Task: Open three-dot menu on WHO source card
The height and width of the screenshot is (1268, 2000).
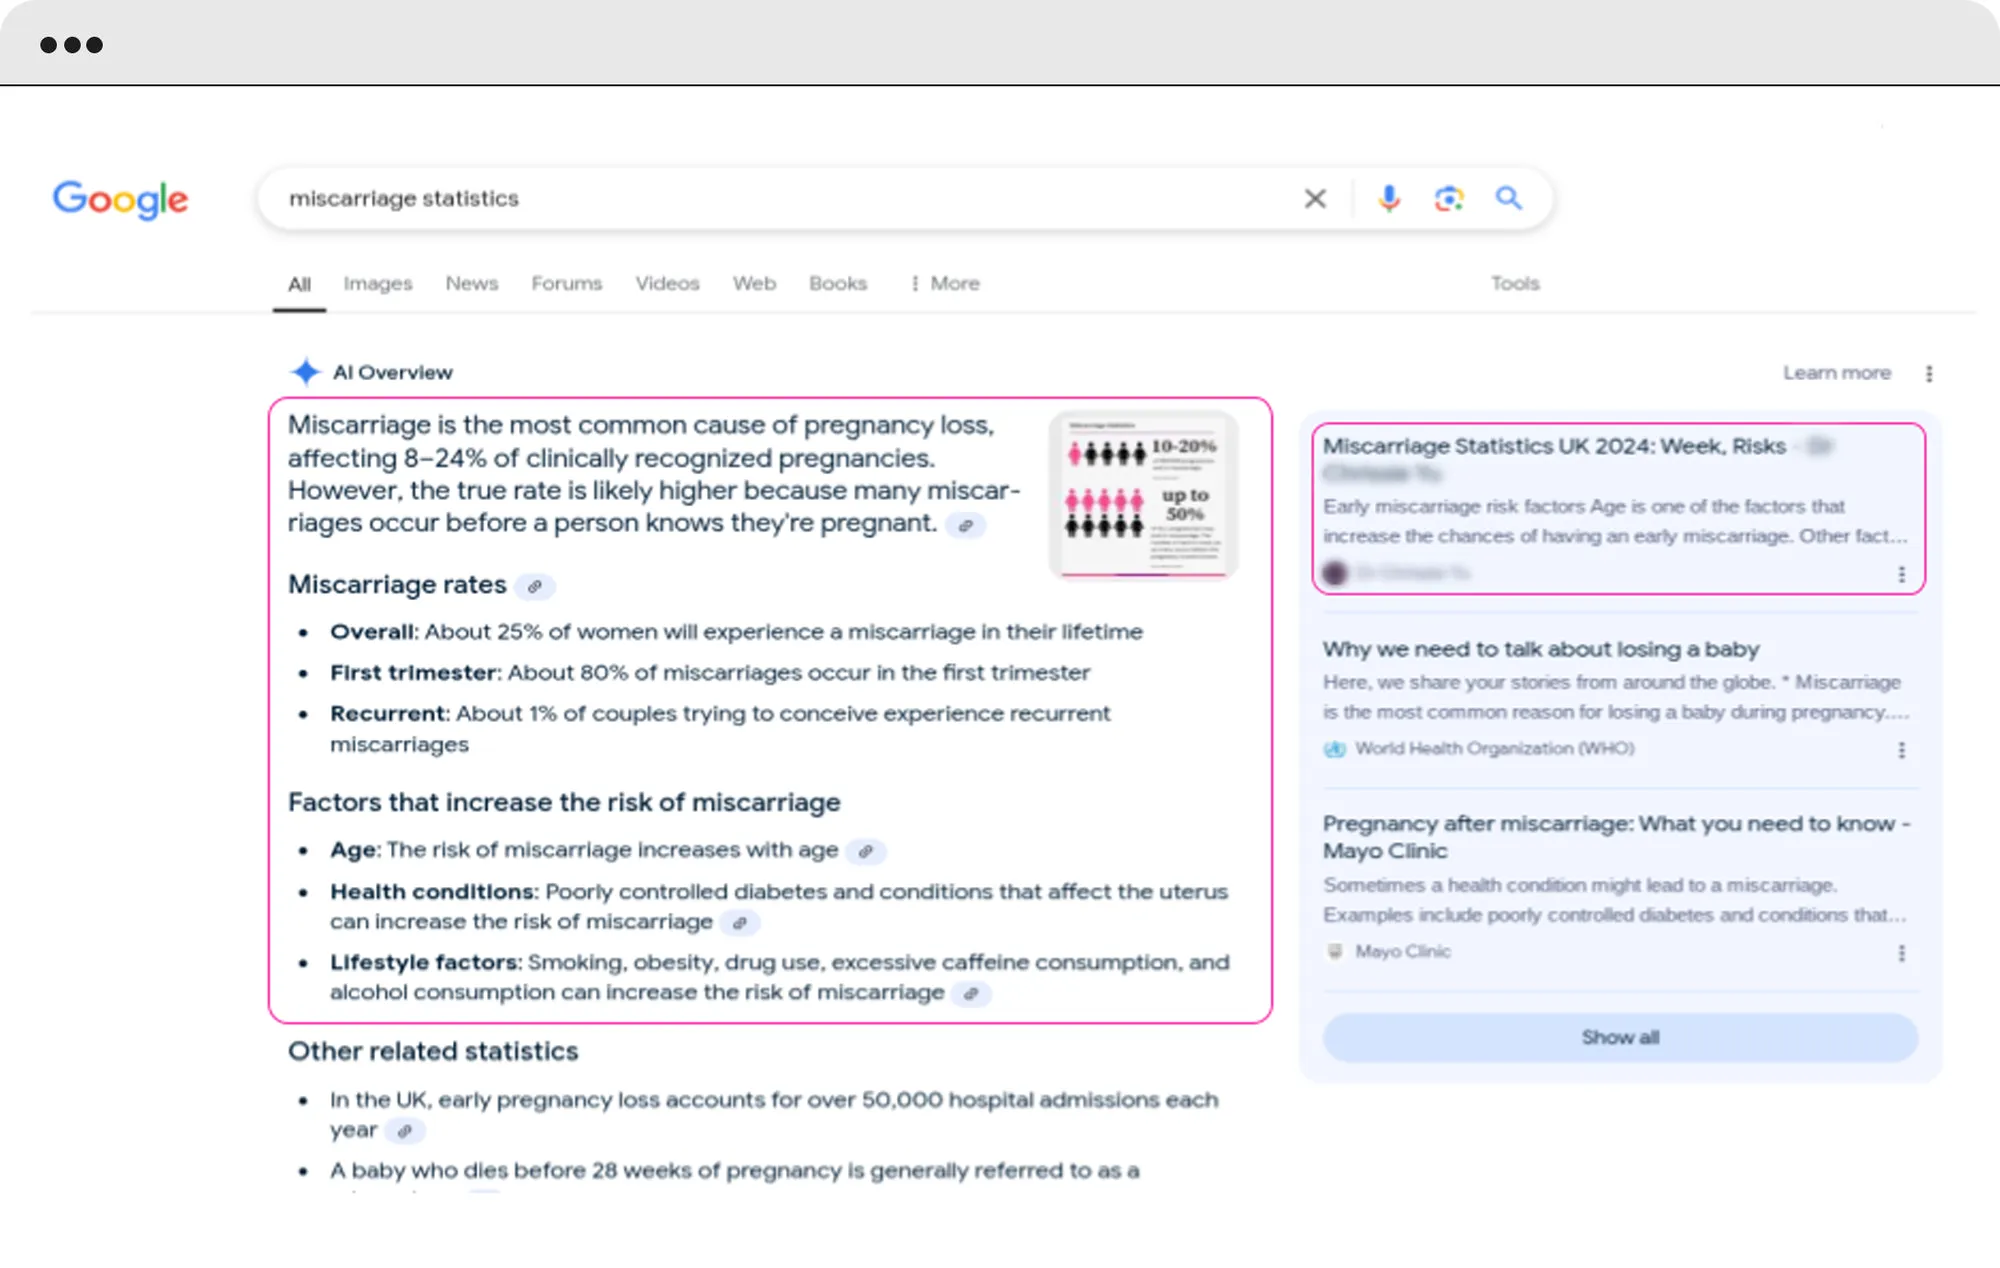Action: (x=1901, y=750)
